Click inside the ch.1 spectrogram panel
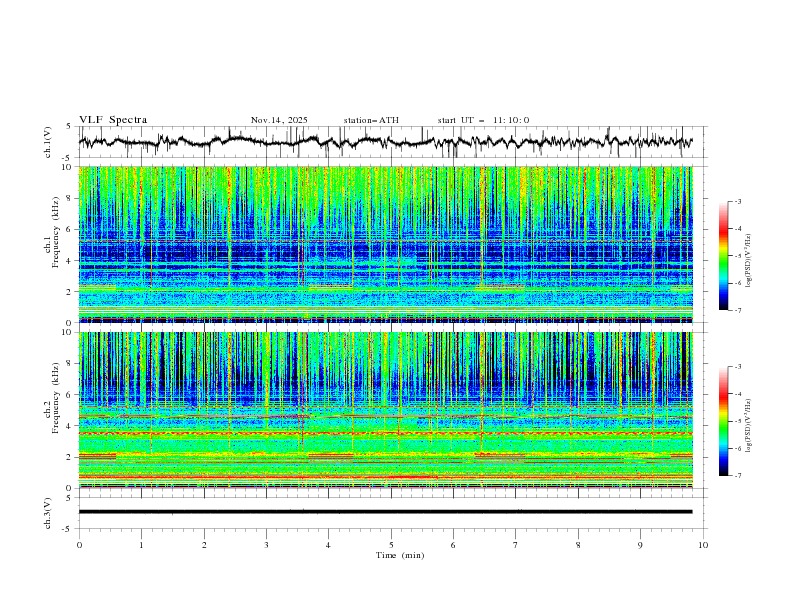Screen dimensions: 792x612 (x=386, y=244)
